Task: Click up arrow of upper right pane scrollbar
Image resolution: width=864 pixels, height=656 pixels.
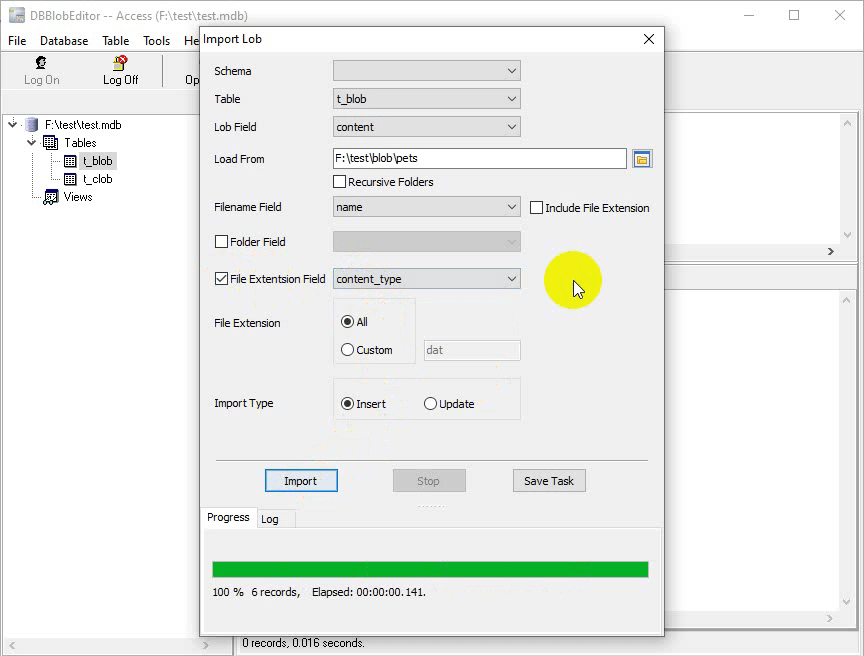Action: tap(847, 123)
